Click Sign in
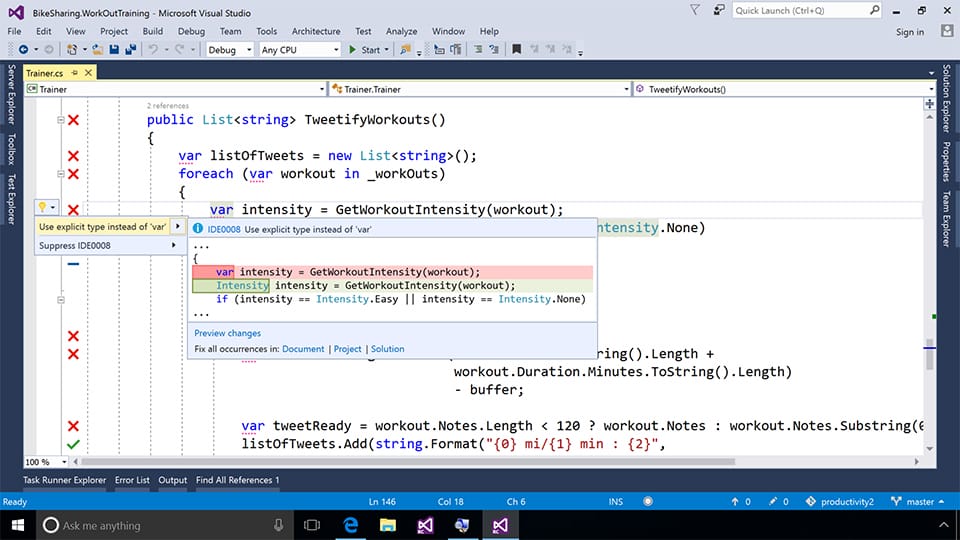960x540 pixels. pyautogui.click(x=910, y=32)
